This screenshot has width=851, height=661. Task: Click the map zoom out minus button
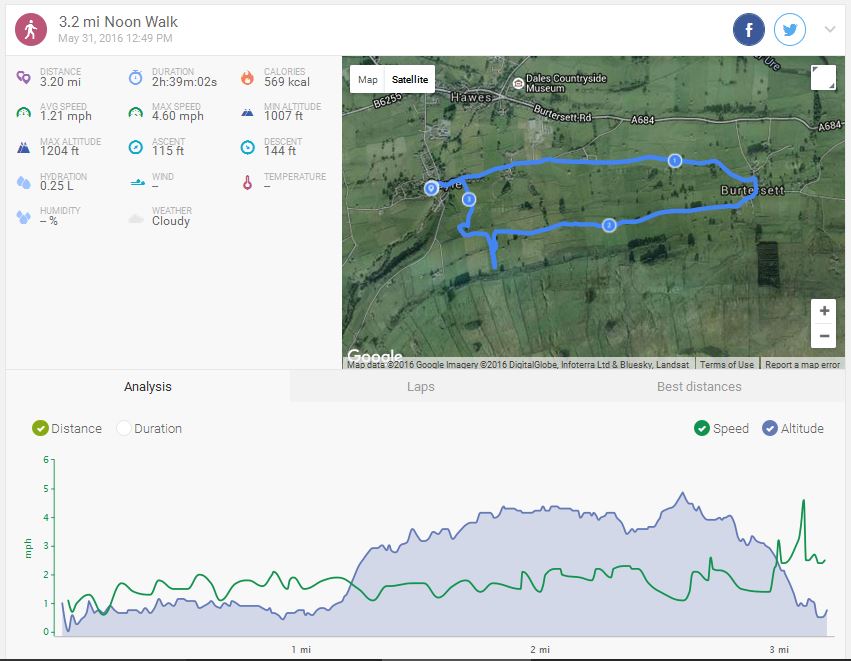point(822,336)
